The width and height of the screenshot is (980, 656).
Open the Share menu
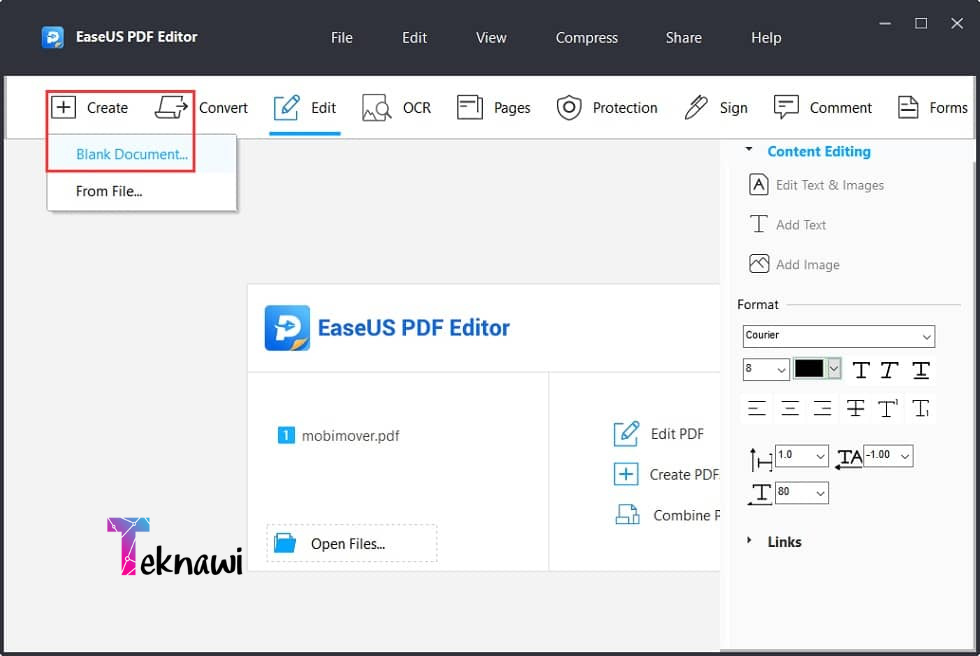[x=683, y=37]
